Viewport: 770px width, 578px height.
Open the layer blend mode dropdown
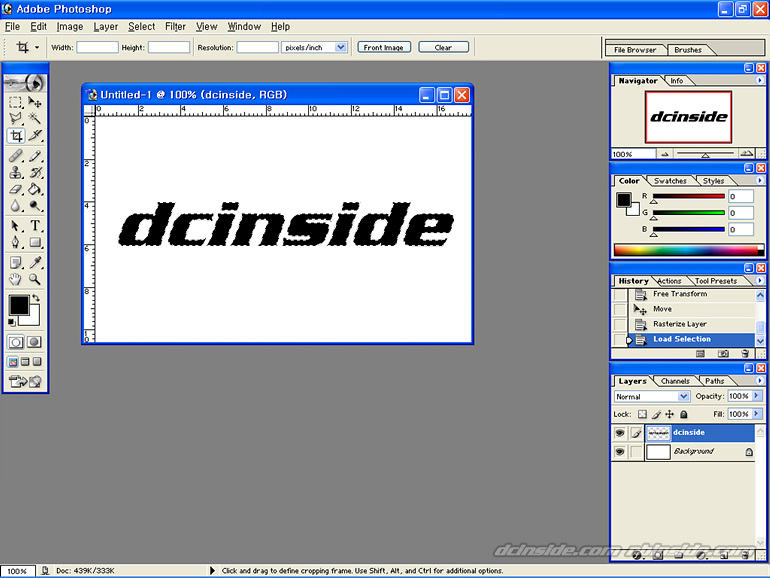coord(683,396)
